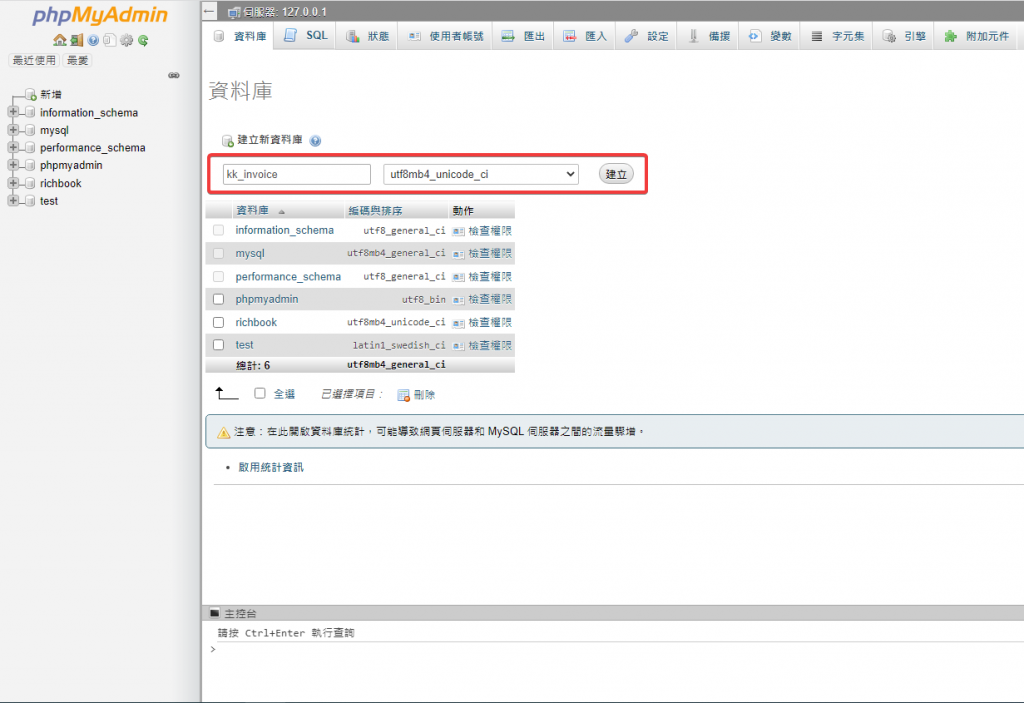The width and height of the screenshot is (1024, 703).
Task: Click the help icon beside 建立新資料庫
Action: [x=315, y=141]
